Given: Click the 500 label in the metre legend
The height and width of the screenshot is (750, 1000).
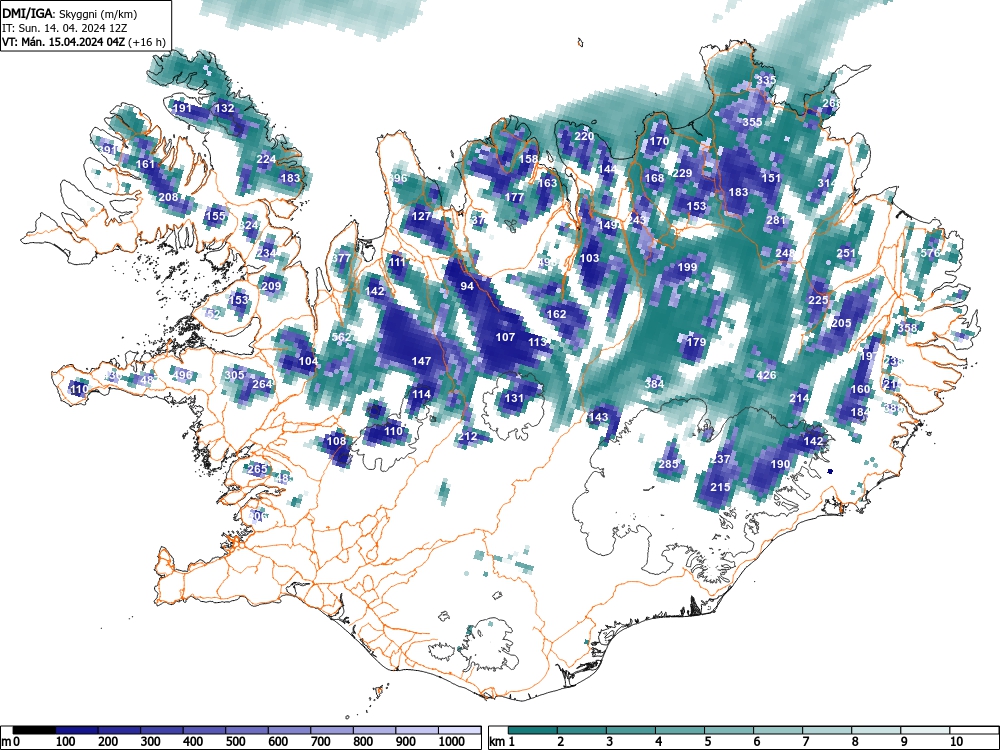Looking at the screenshot, I should tap(237, 742).
